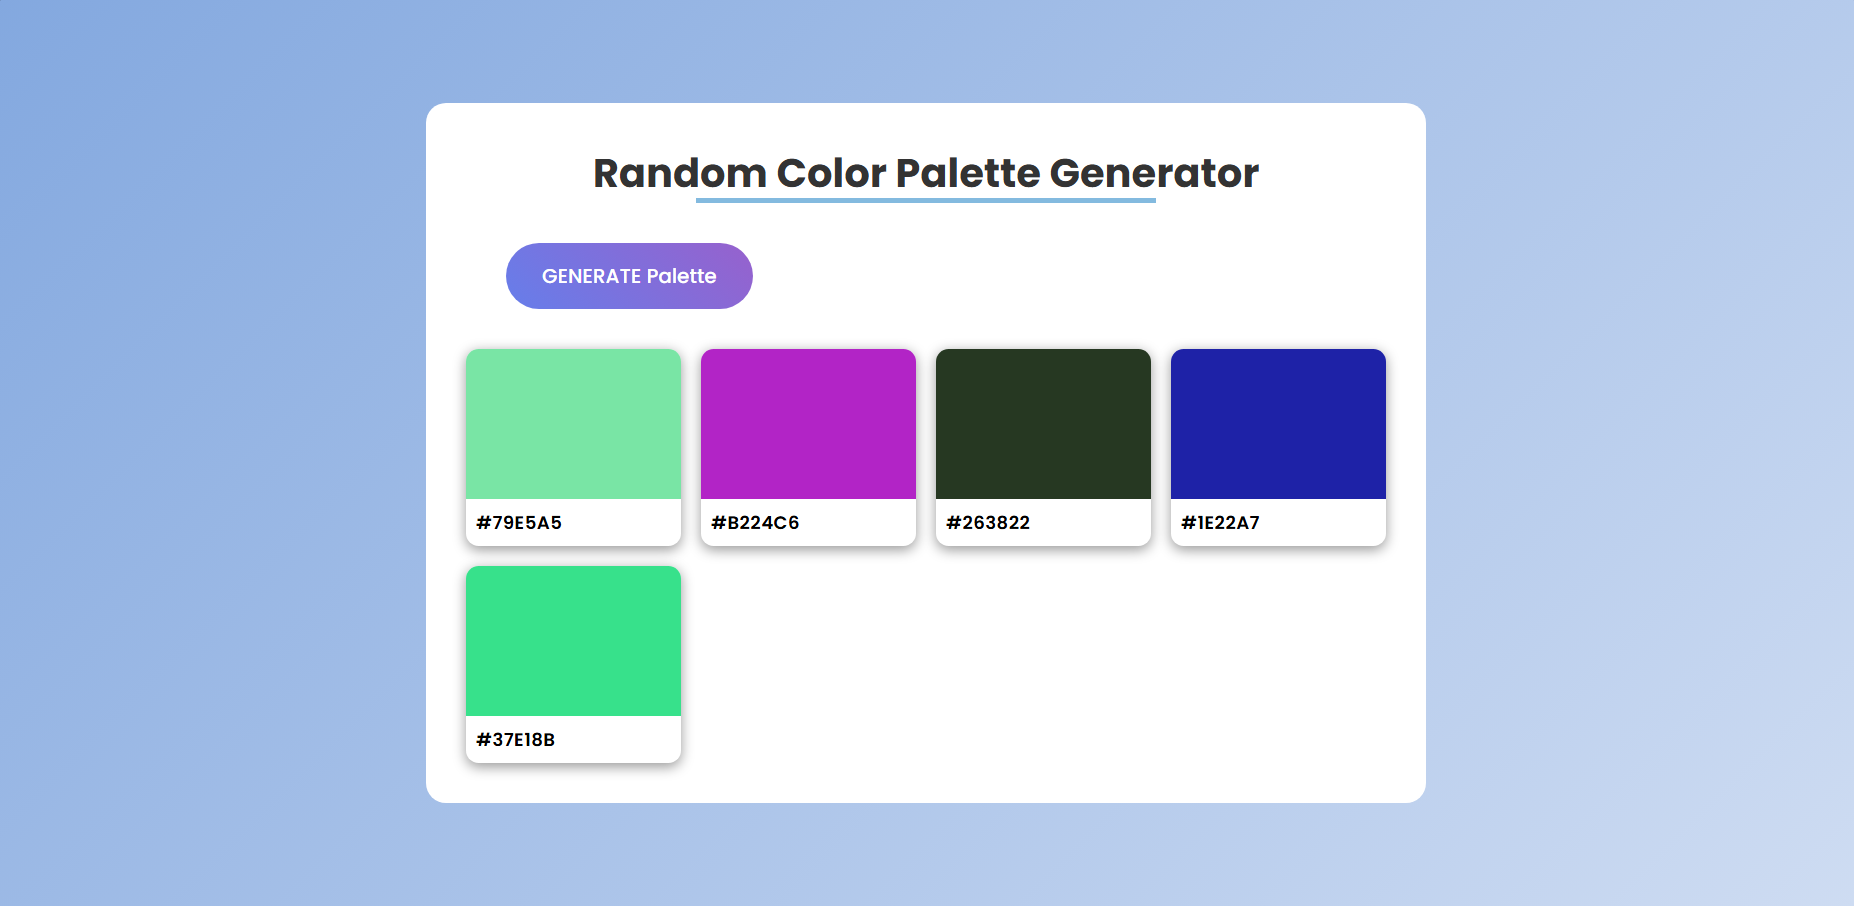Click the Random Color Palette Generator title
Viewport: 1854px width, 906px height.
point(926,173)
